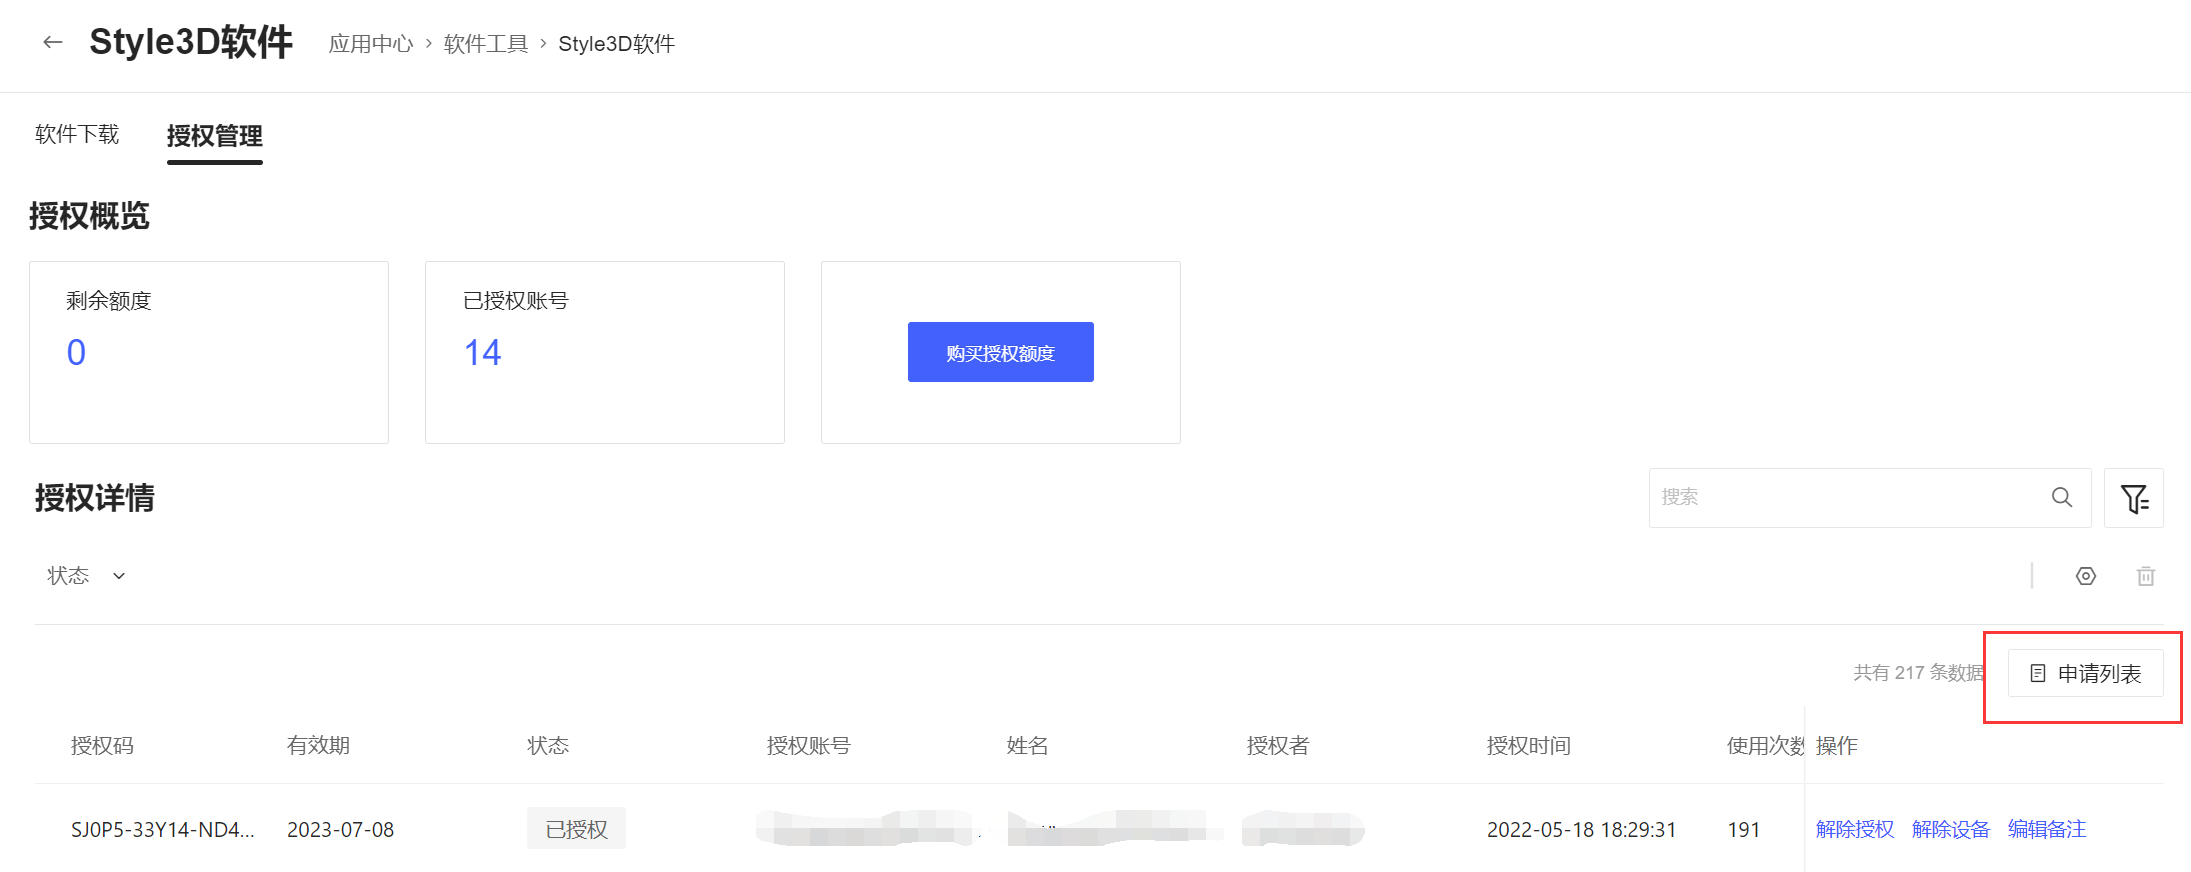Click the authorization code SJ0P5-33Y14-ND4...

click(162, 830)
